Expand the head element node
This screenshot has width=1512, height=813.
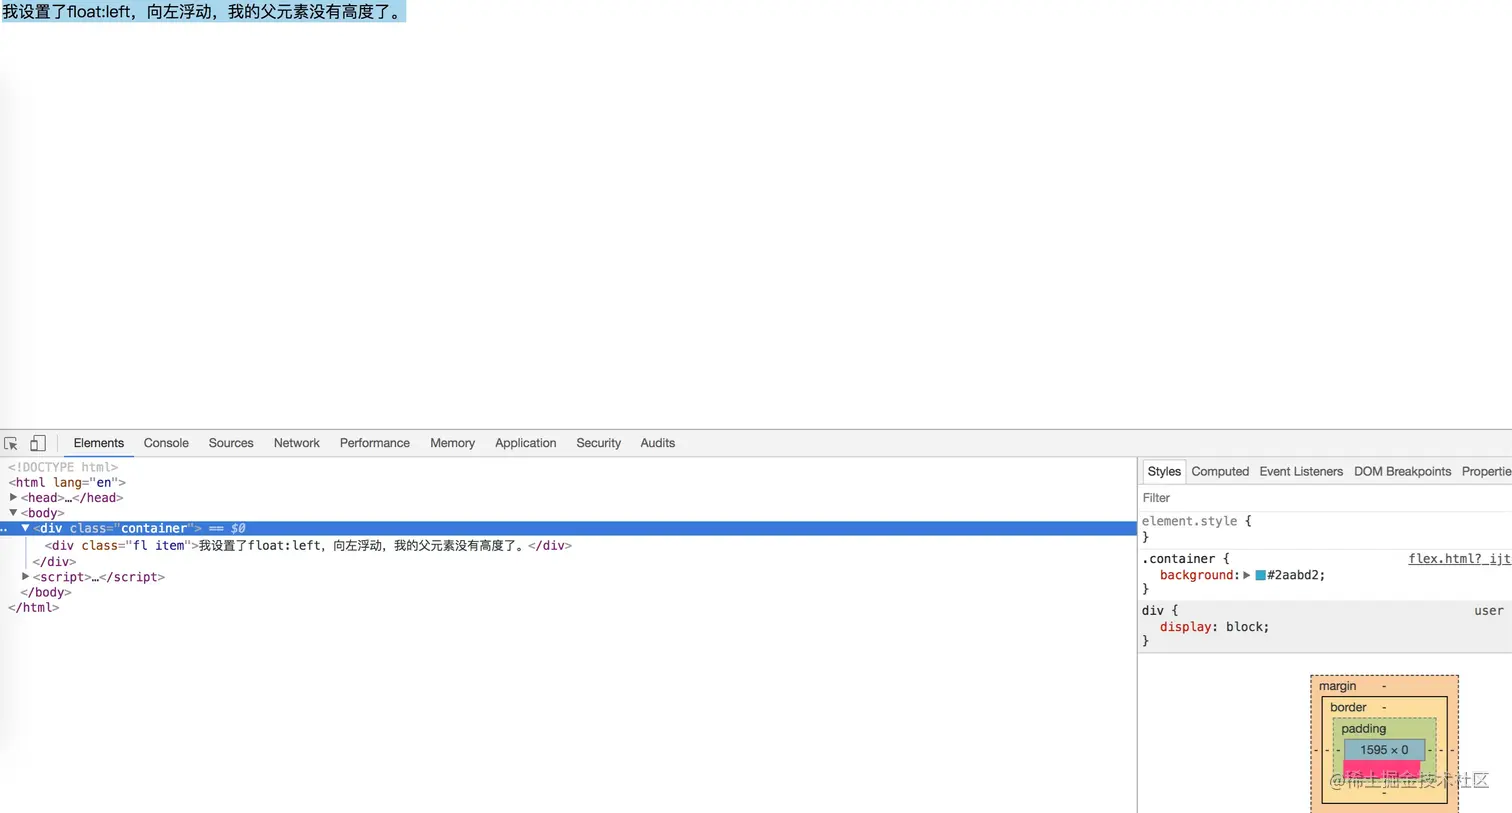coord(14,497)
